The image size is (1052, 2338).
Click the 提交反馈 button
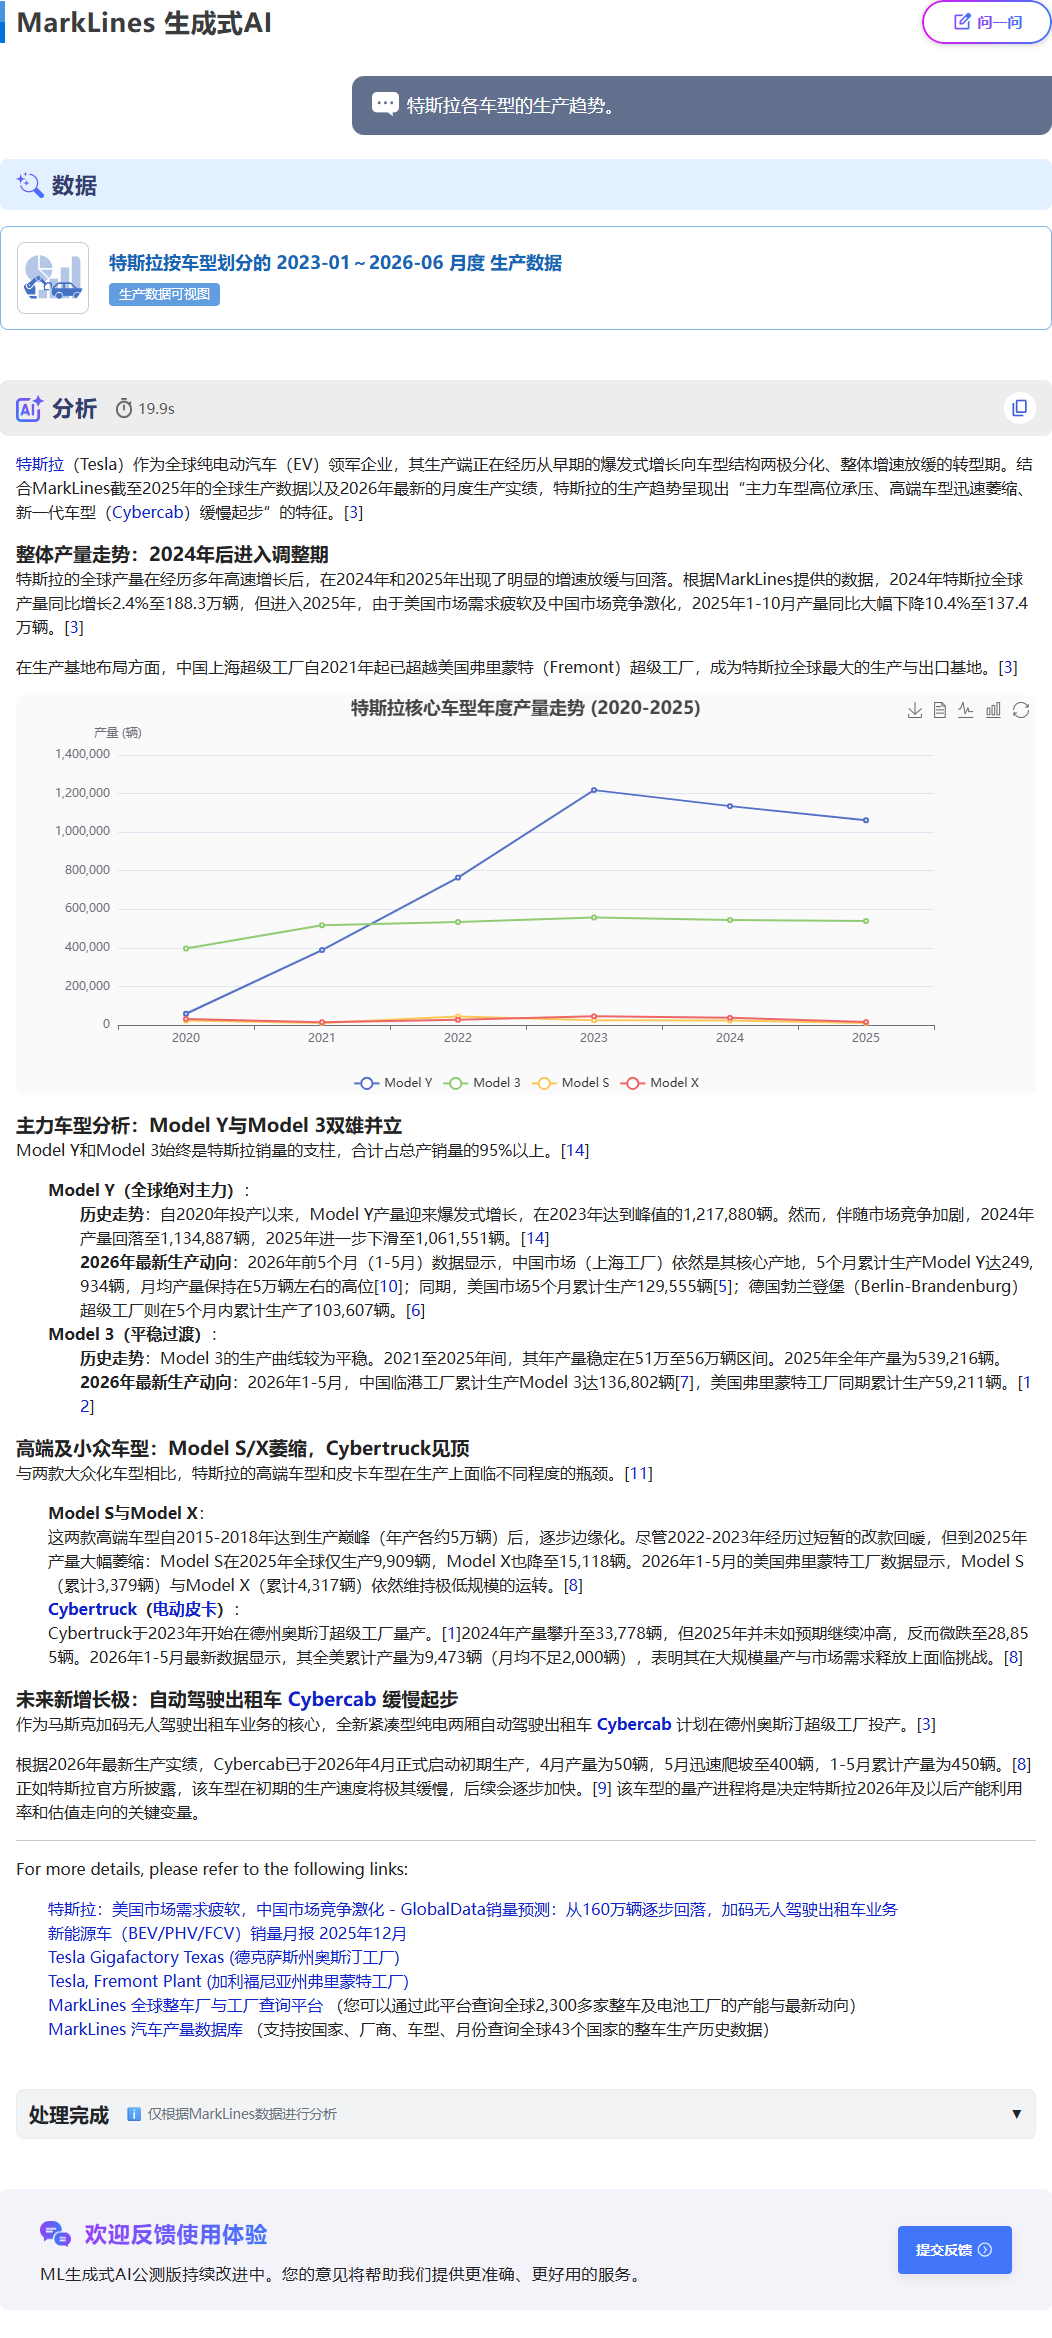[x=954, y=2250]
